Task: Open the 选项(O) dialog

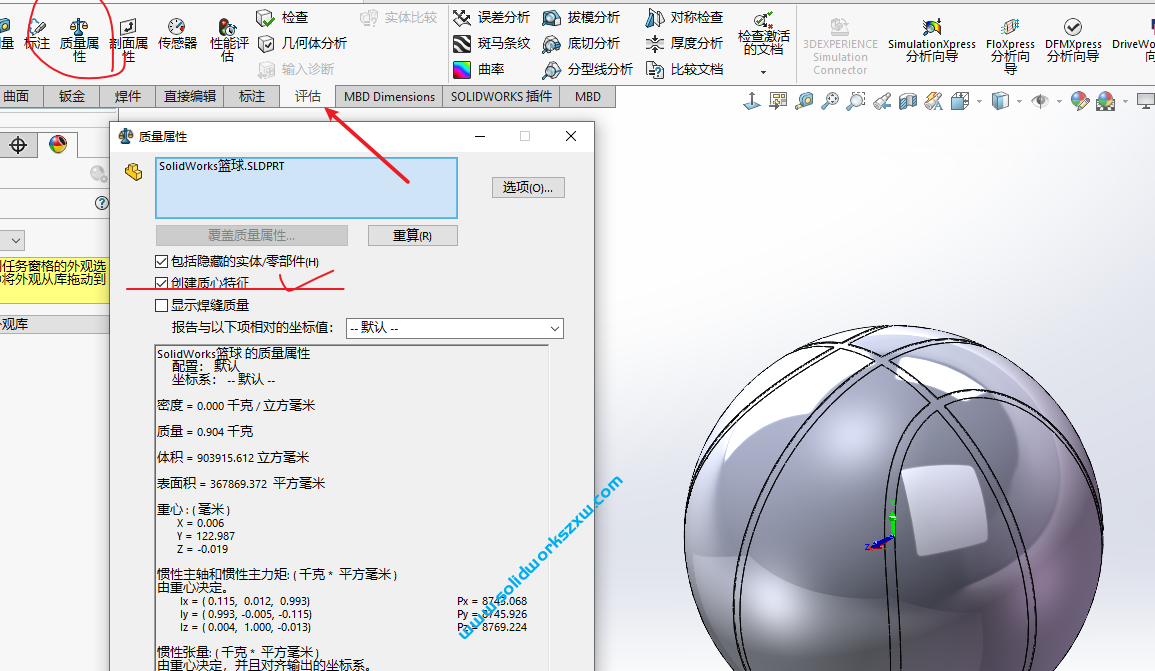Action: click(528, 187)
